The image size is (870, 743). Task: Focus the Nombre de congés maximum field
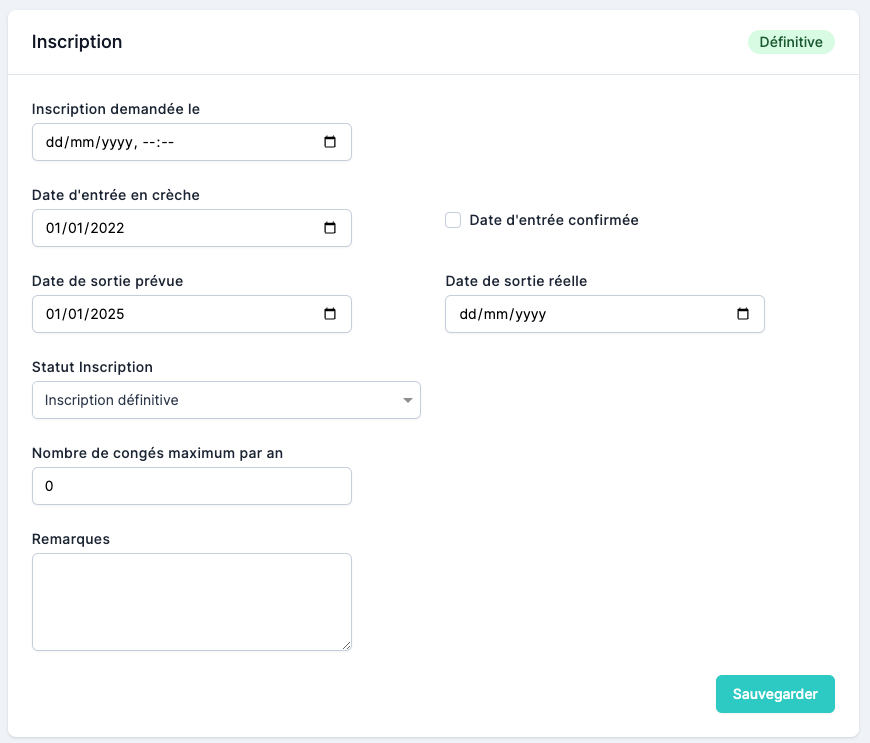click(x=191, y=486)
